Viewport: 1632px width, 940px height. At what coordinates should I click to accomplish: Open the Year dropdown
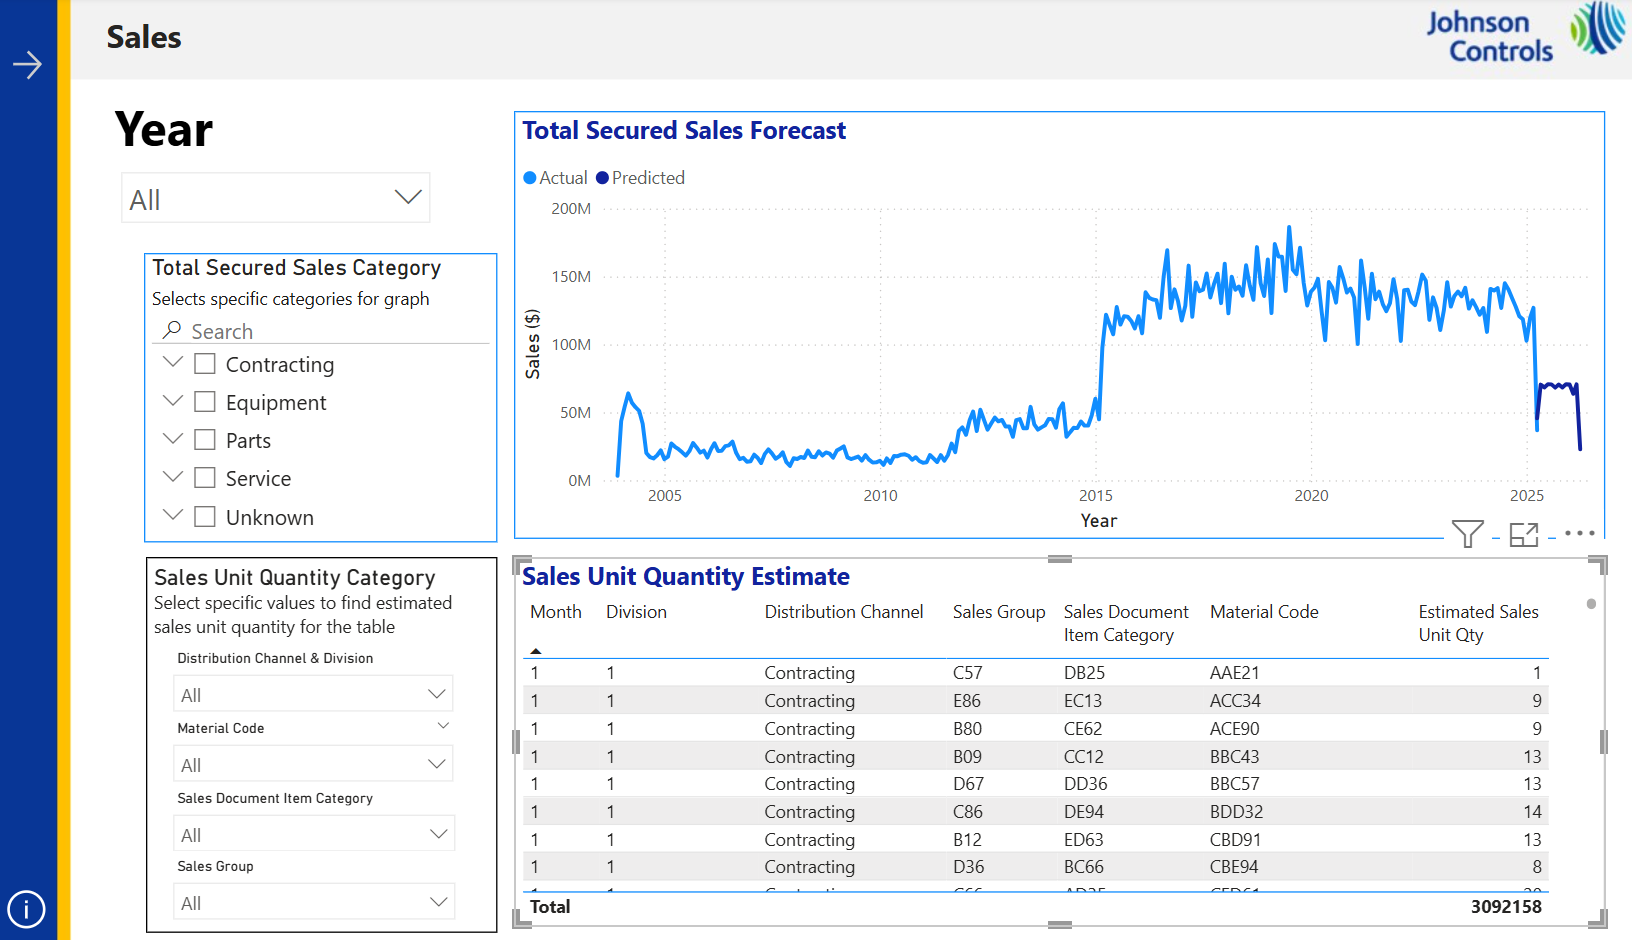pyautogui.click(x=276, y=198)
